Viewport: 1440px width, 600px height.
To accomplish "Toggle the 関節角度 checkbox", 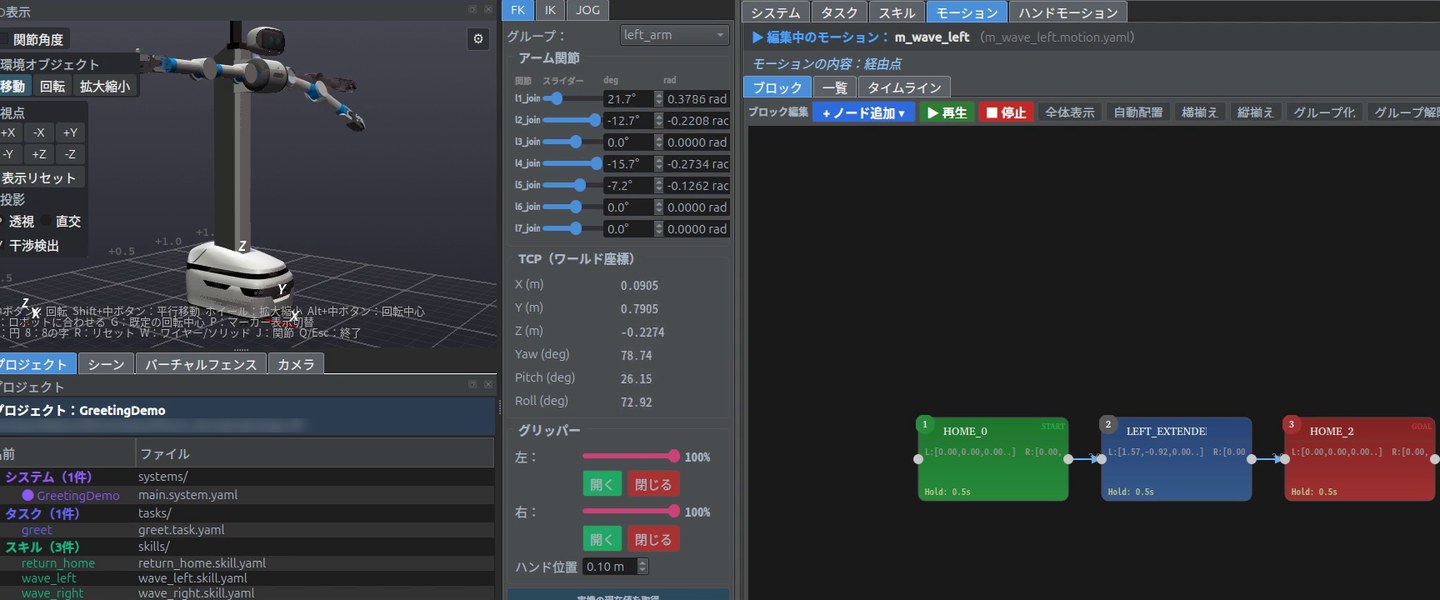I will coord(4,40).
